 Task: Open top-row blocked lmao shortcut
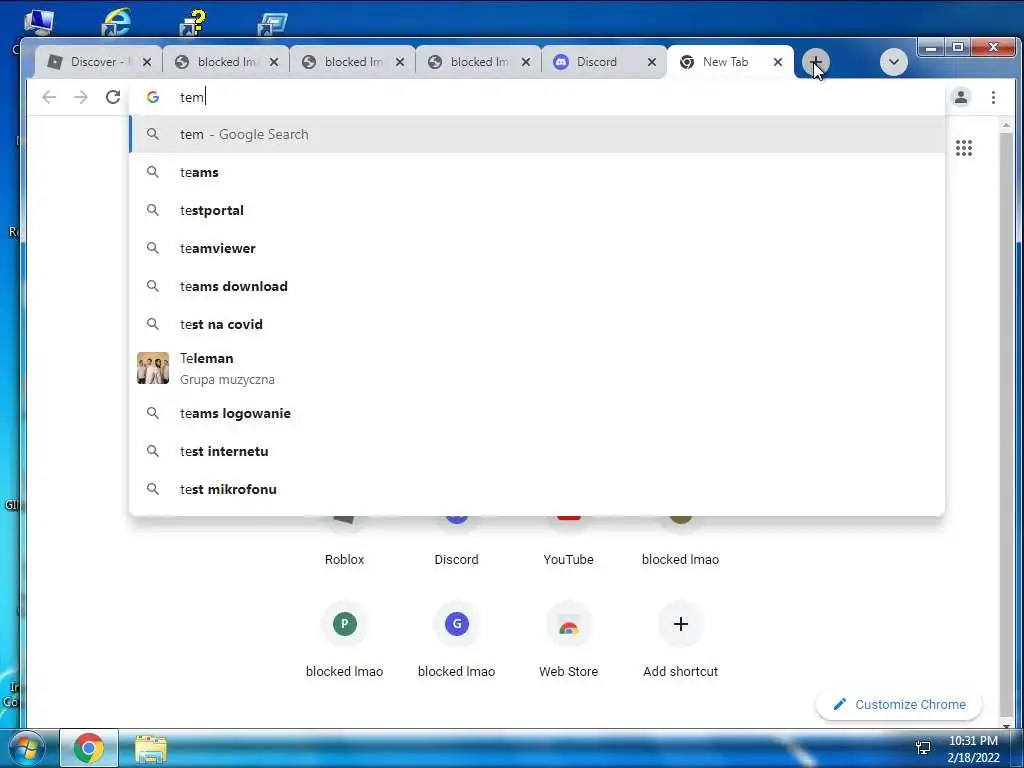coord(680,541)
